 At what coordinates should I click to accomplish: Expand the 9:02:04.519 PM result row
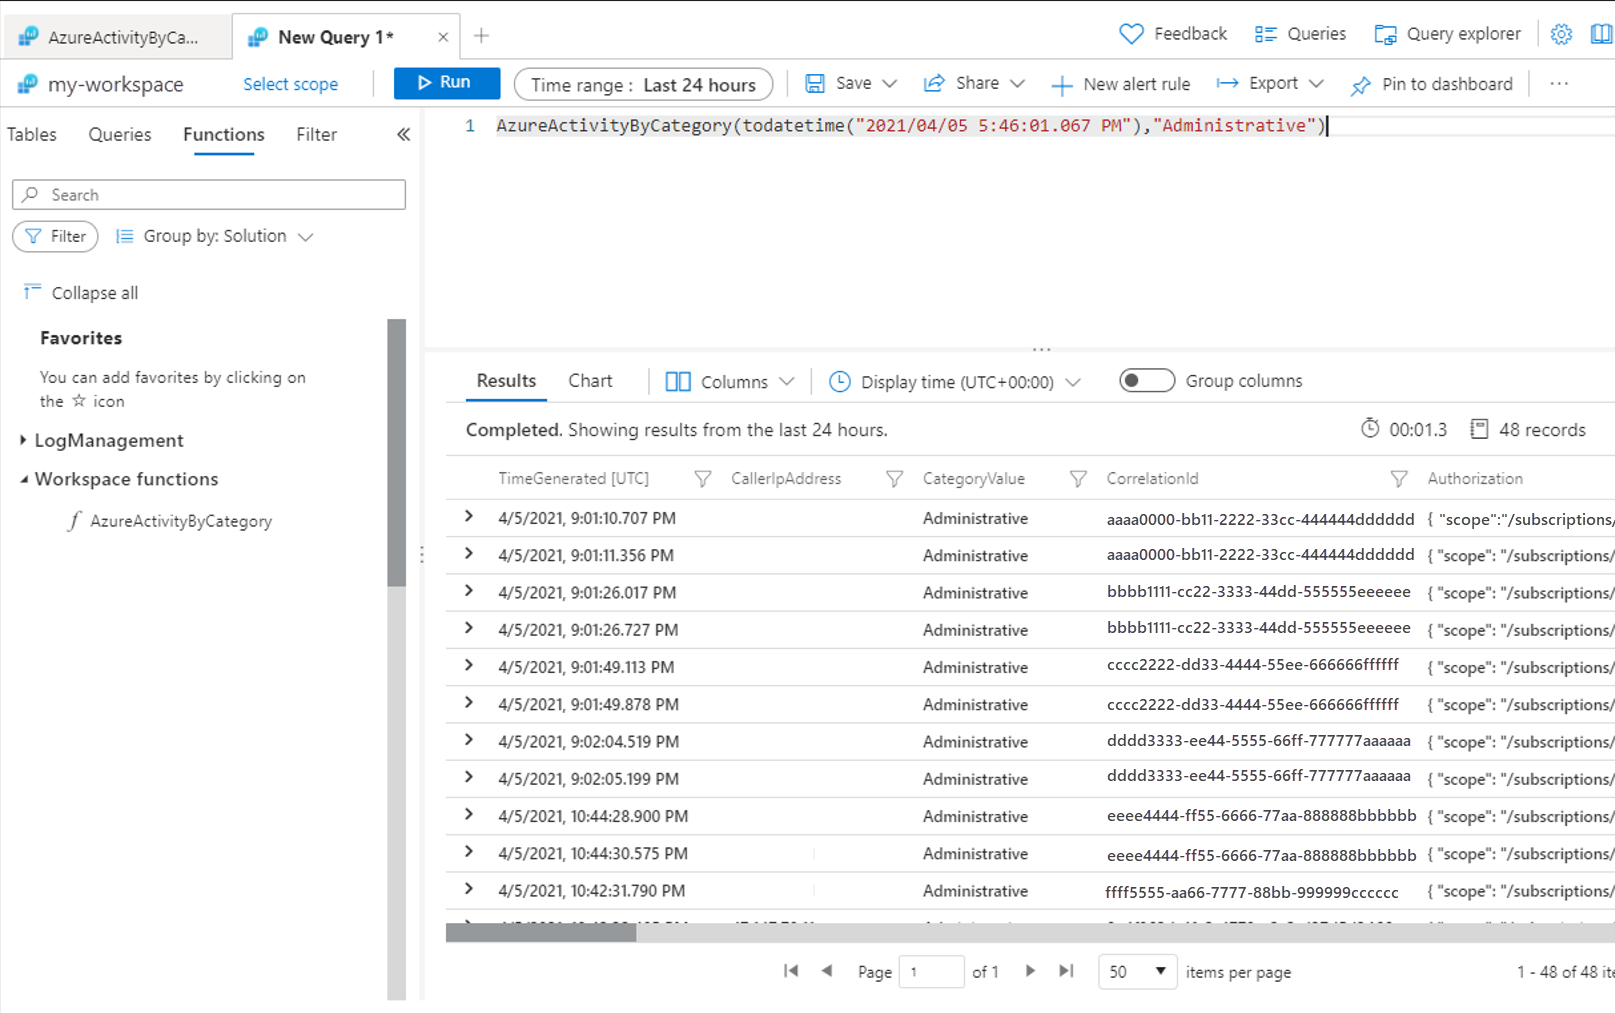point(469,740)
